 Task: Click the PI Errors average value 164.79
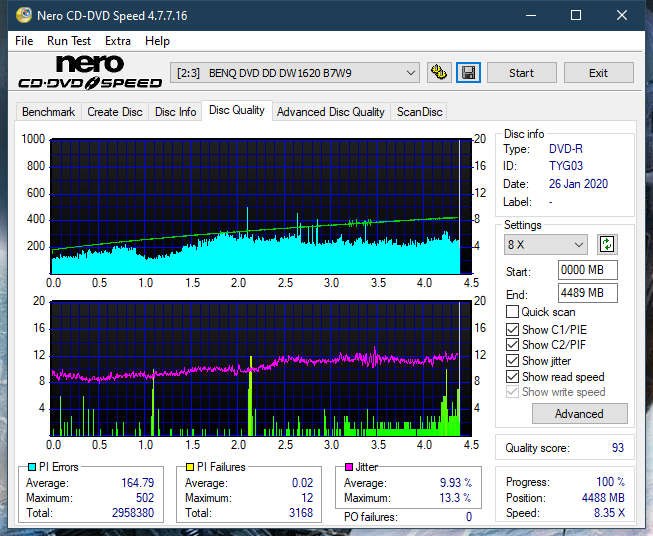click(x=137, y=483)
